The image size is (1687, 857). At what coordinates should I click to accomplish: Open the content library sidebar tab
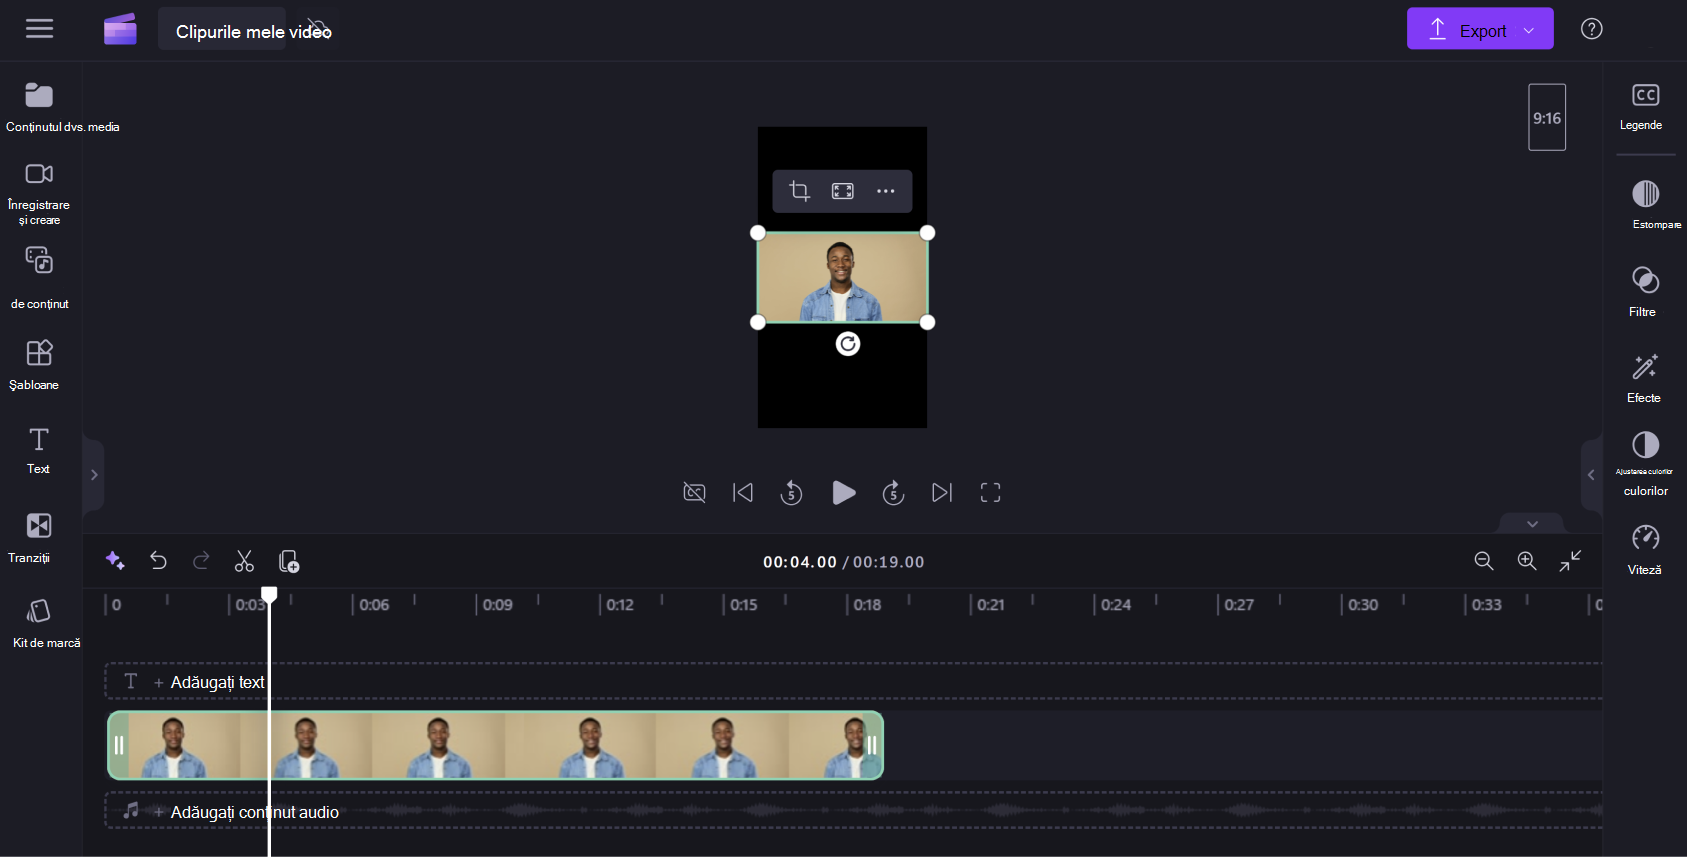(x=39, y=278)
